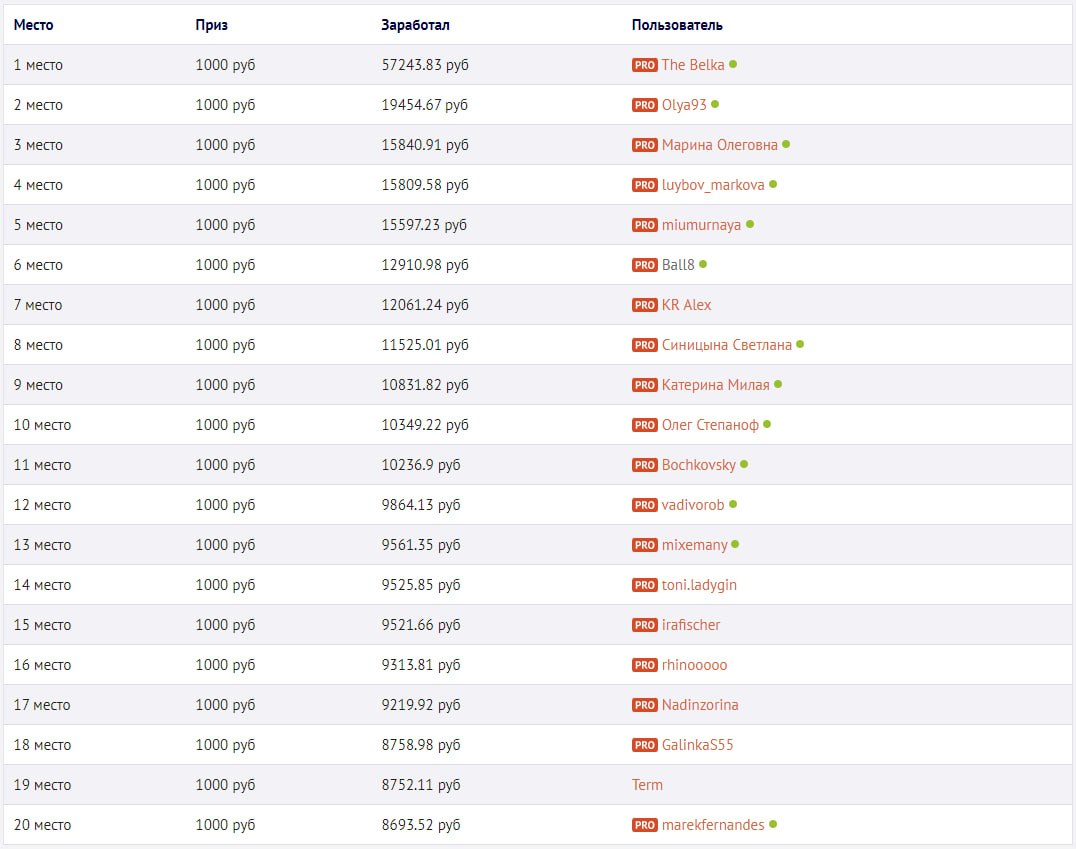Go to Олег Степаноф profile
Viewport: 1076px width, 849px height.
(x=709, y=425)
